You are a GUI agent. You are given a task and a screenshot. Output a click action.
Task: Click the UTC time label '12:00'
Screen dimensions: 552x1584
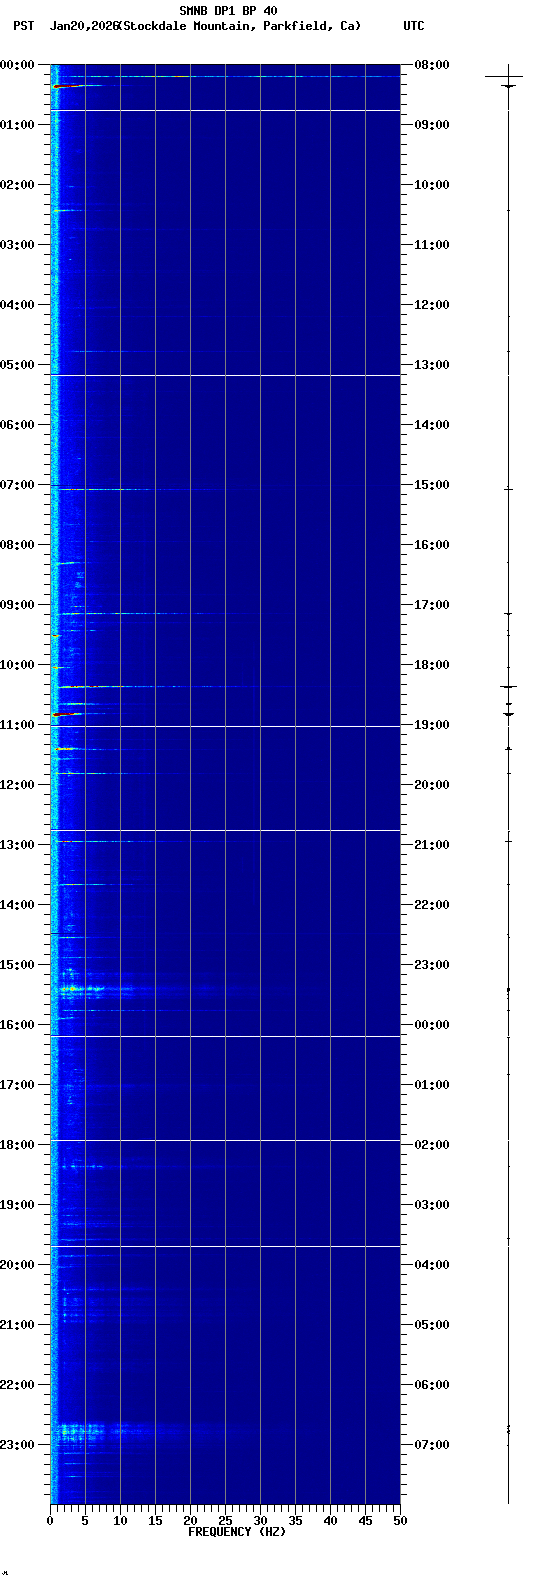pyautogui.click(x=432, y=305)
